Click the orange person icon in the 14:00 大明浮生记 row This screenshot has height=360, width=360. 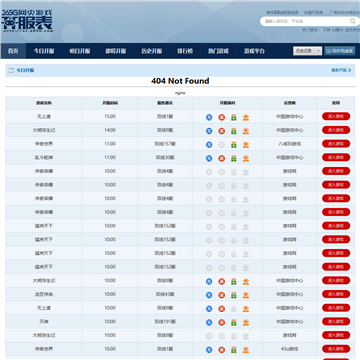click(x=246, y=131)
